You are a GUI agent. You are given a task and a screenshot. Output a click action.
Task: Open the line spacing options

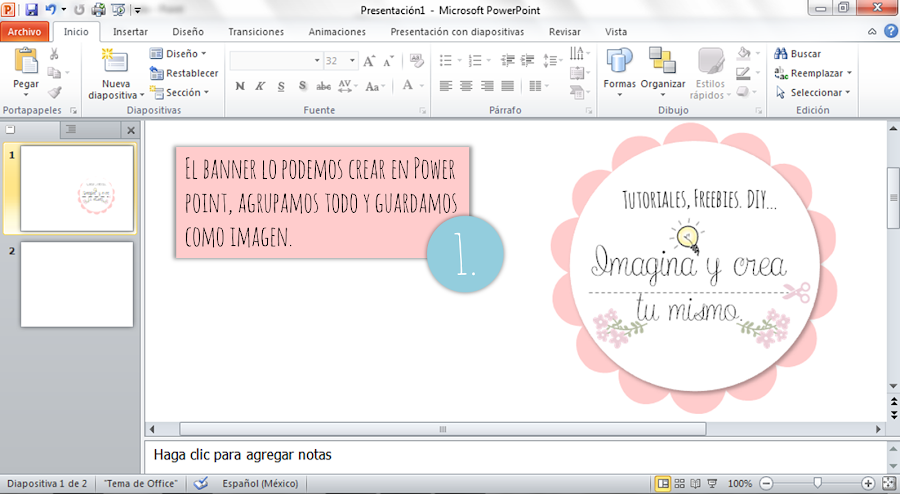click(552, 60)
